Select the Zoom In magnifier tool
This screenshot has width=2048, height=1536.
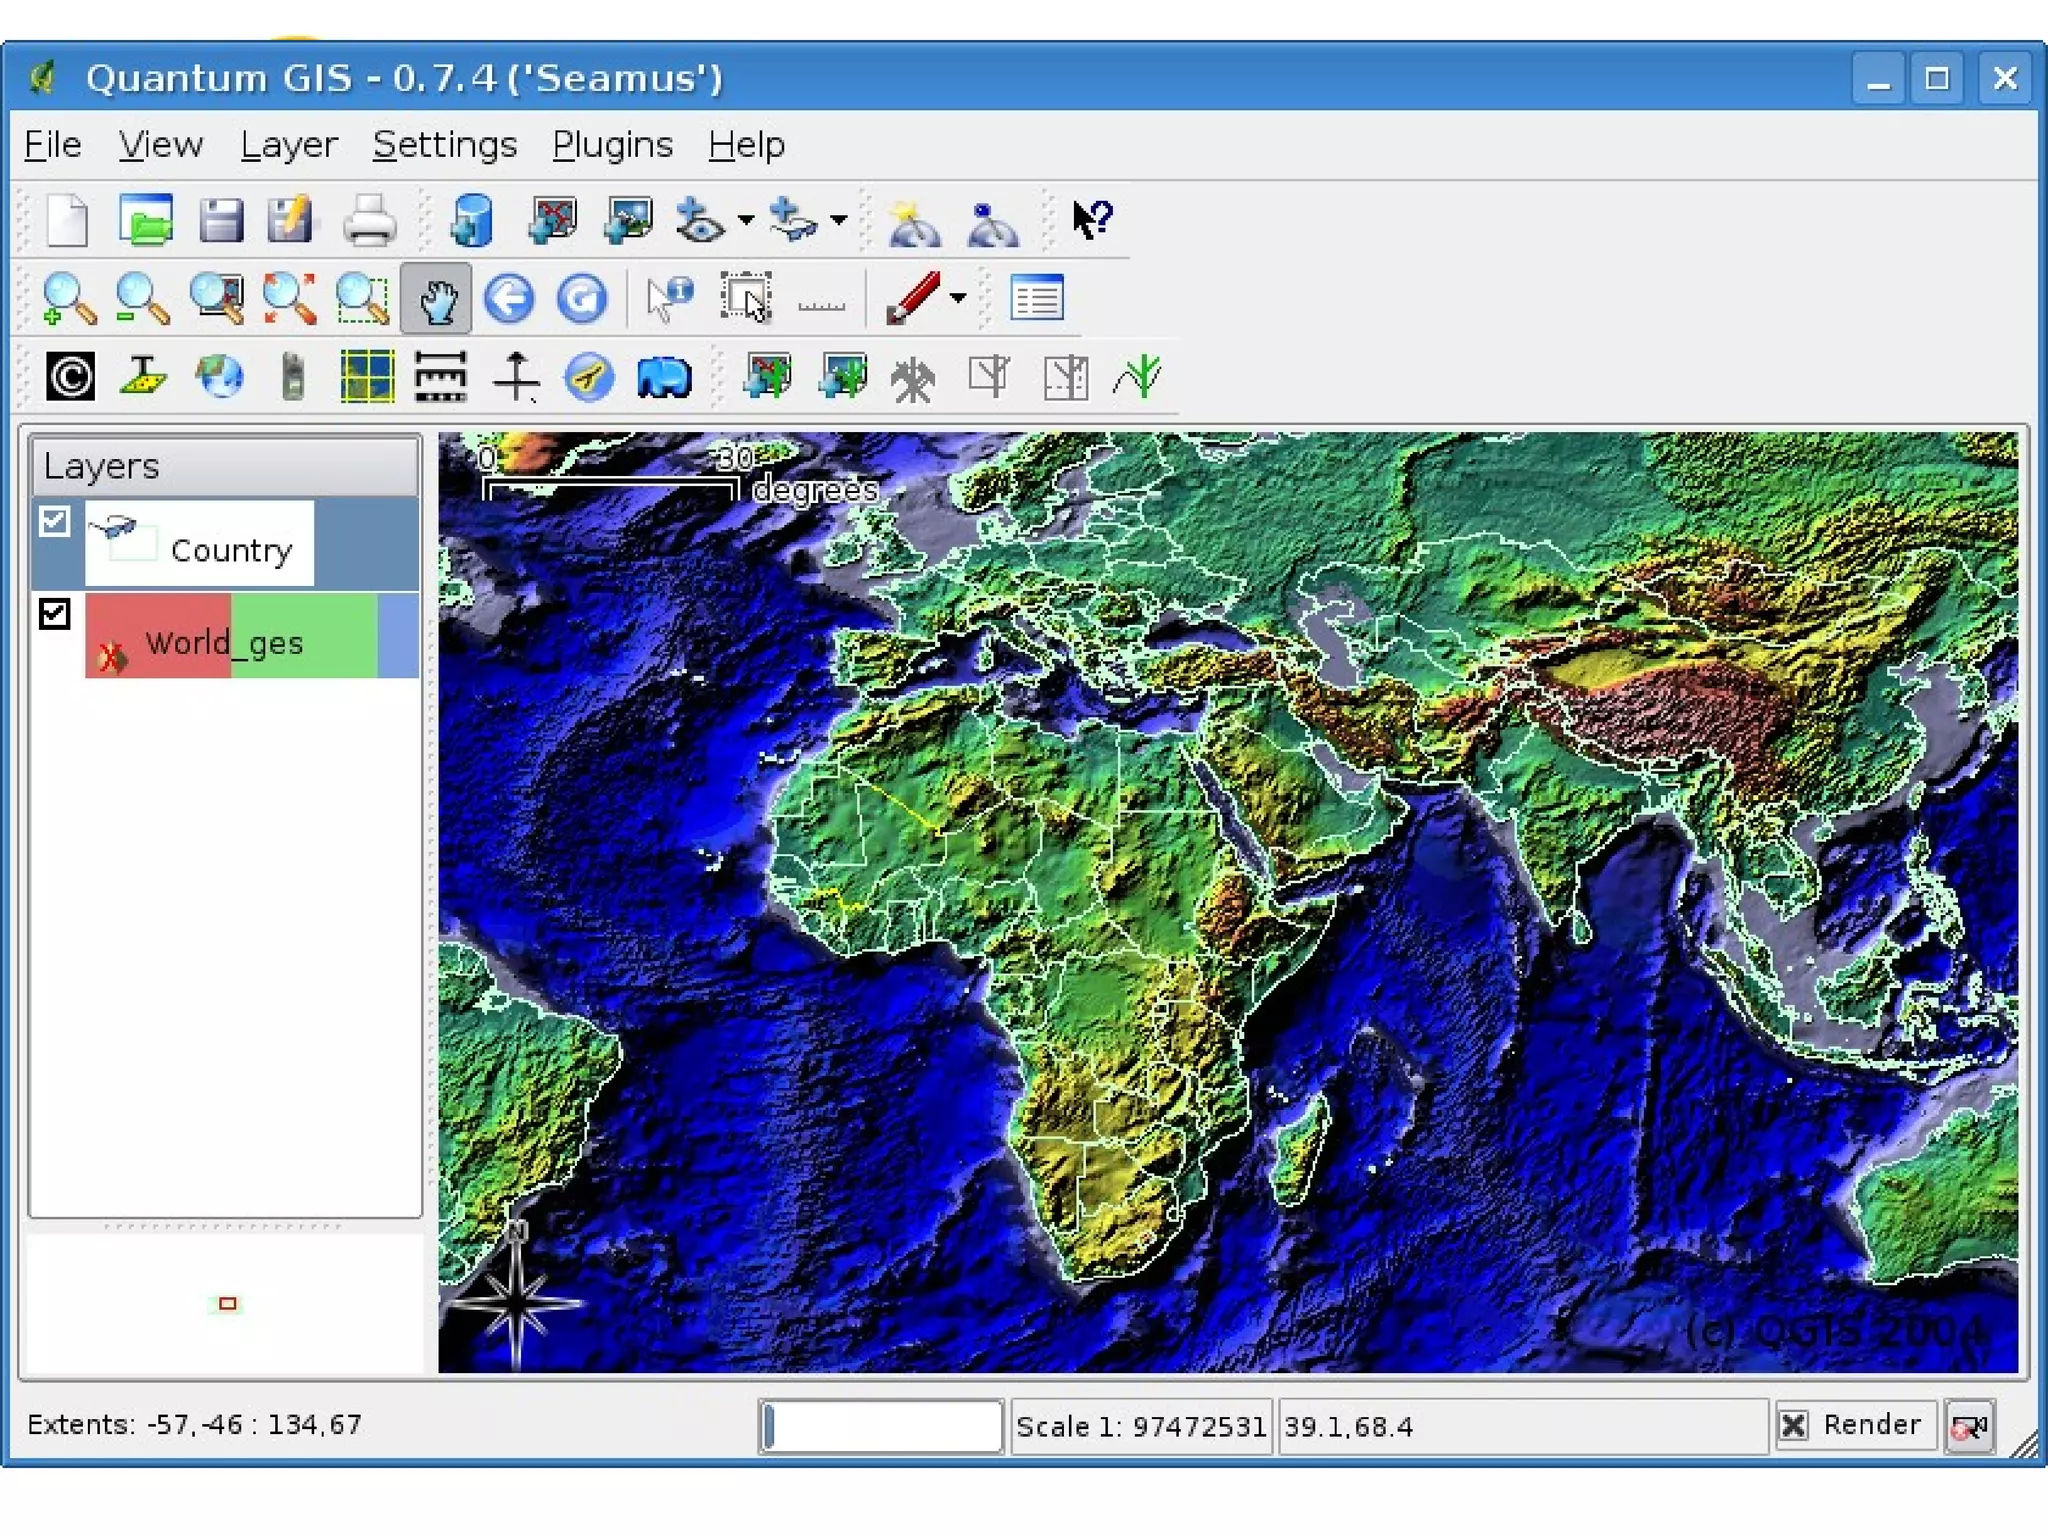(x=69, y=298)
